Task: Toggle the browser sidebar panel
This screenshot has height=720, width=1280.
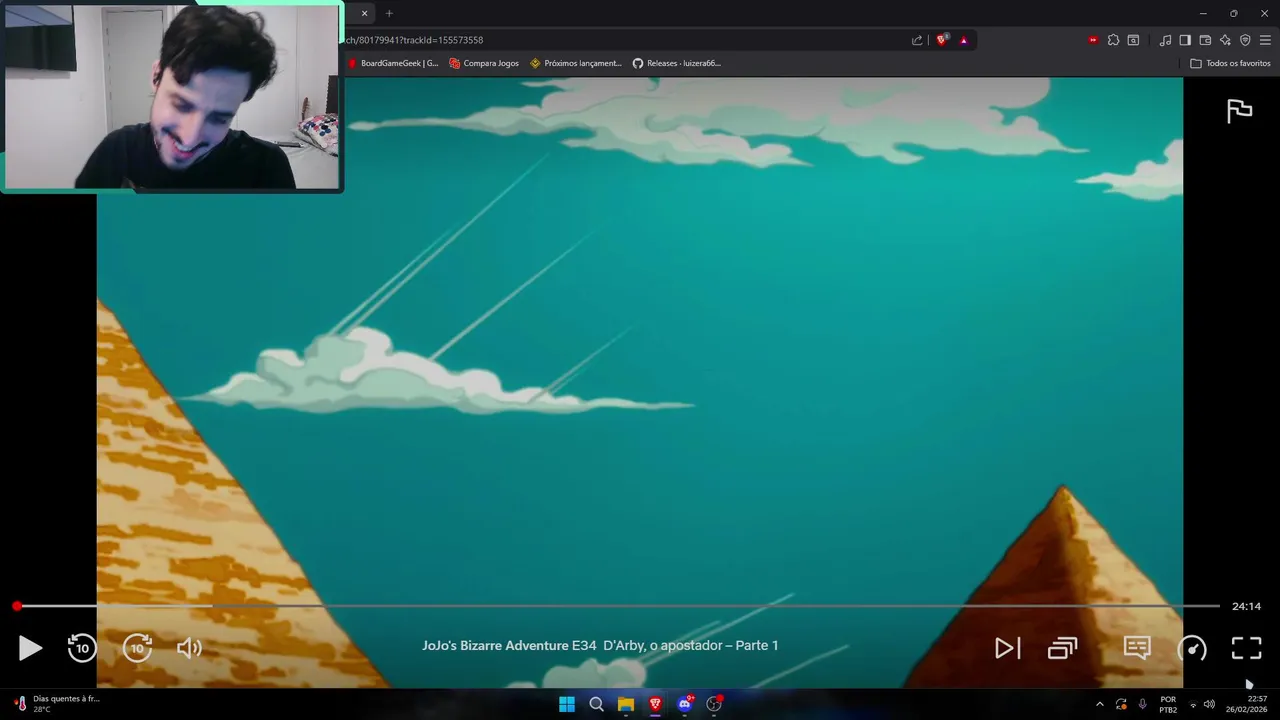Action: 1185,40
